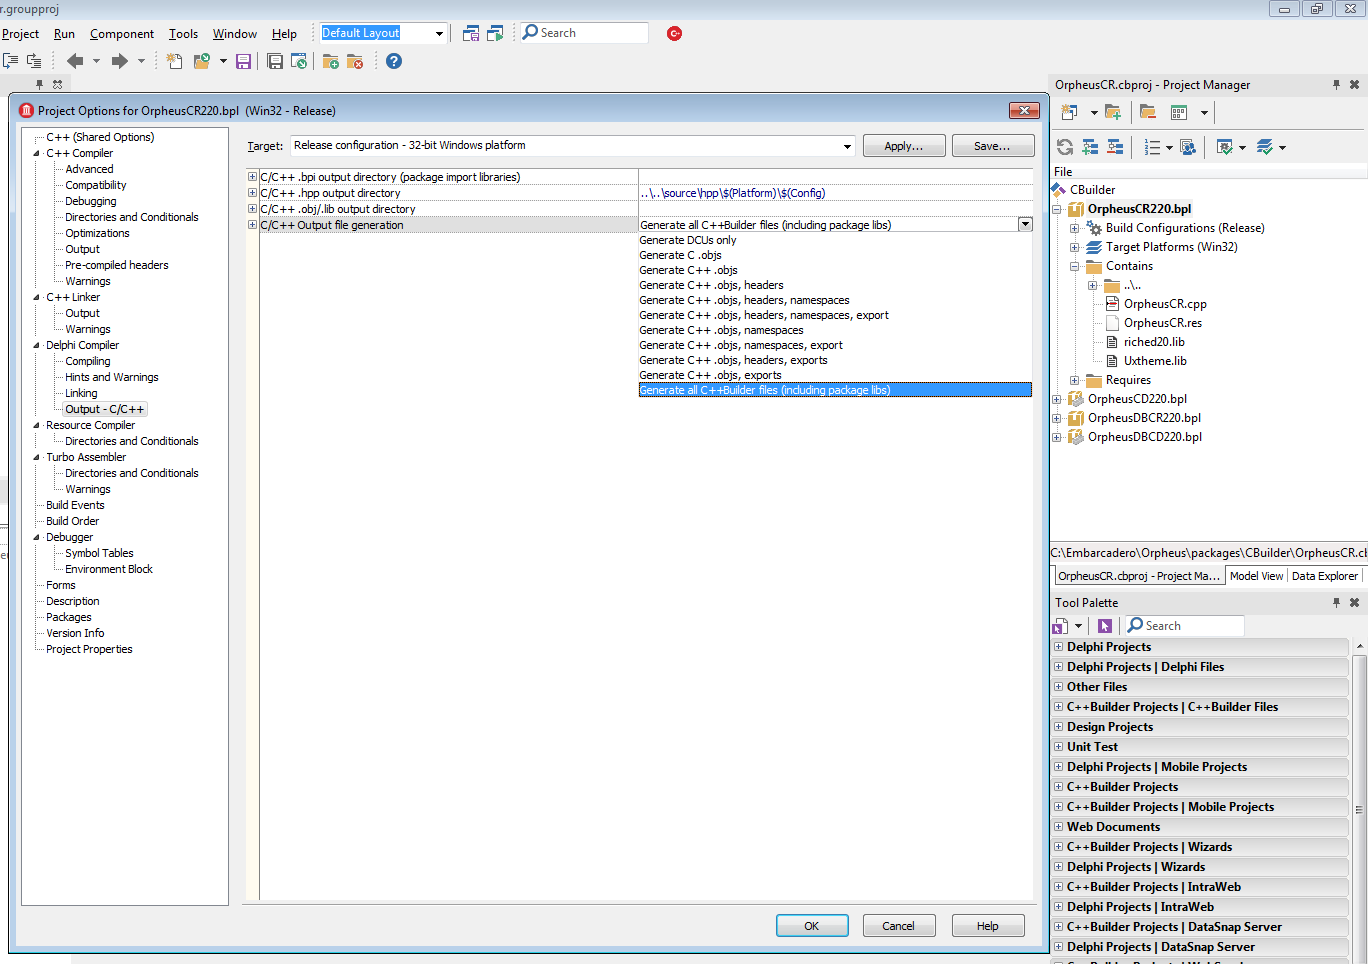Open the Target configuration dropdown
Screen dimensions: 1368x964
(847, 146)
